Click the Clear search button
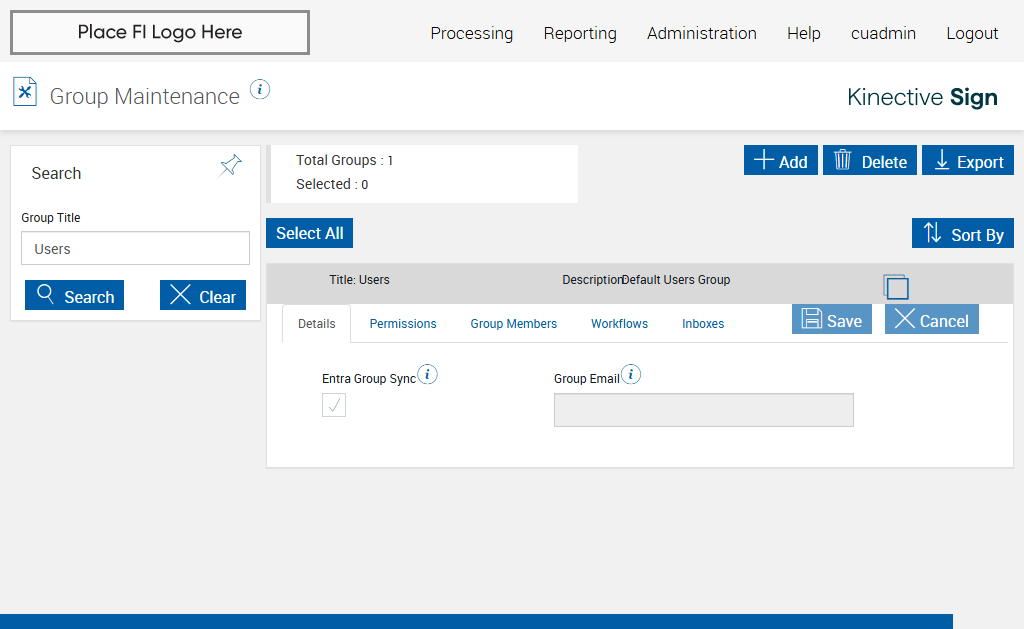The height and width of the screenshot is (629, 1024). coord(203,295)
